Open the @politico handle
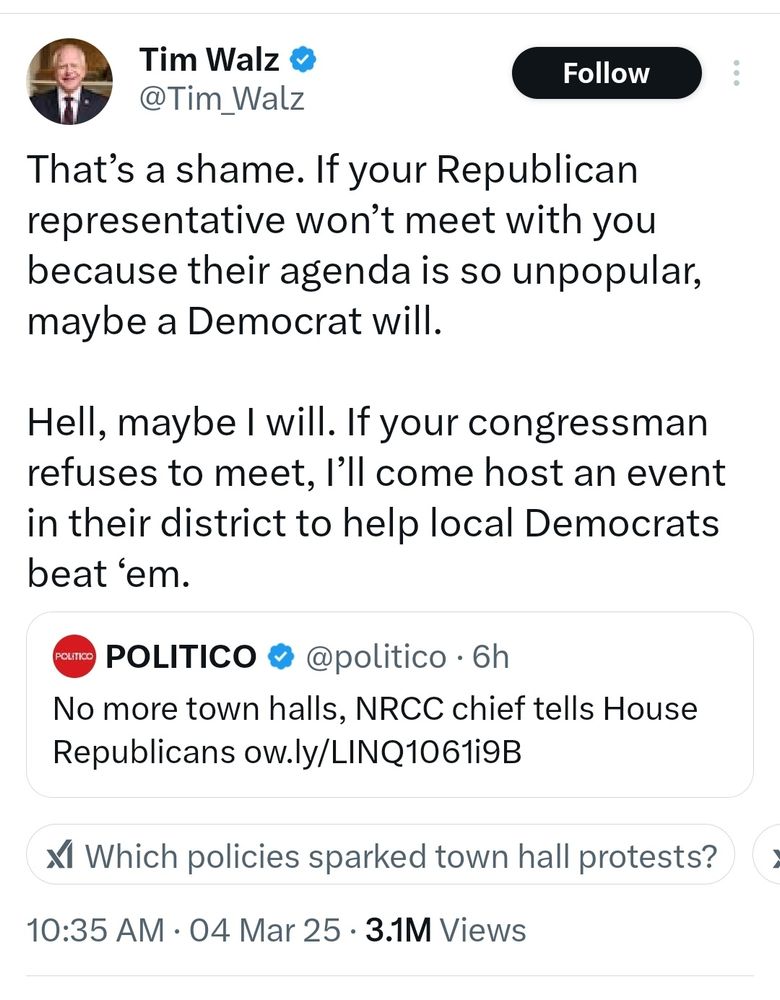The height and width of the screenshot is (1000, 780). (x=375, y=657)
